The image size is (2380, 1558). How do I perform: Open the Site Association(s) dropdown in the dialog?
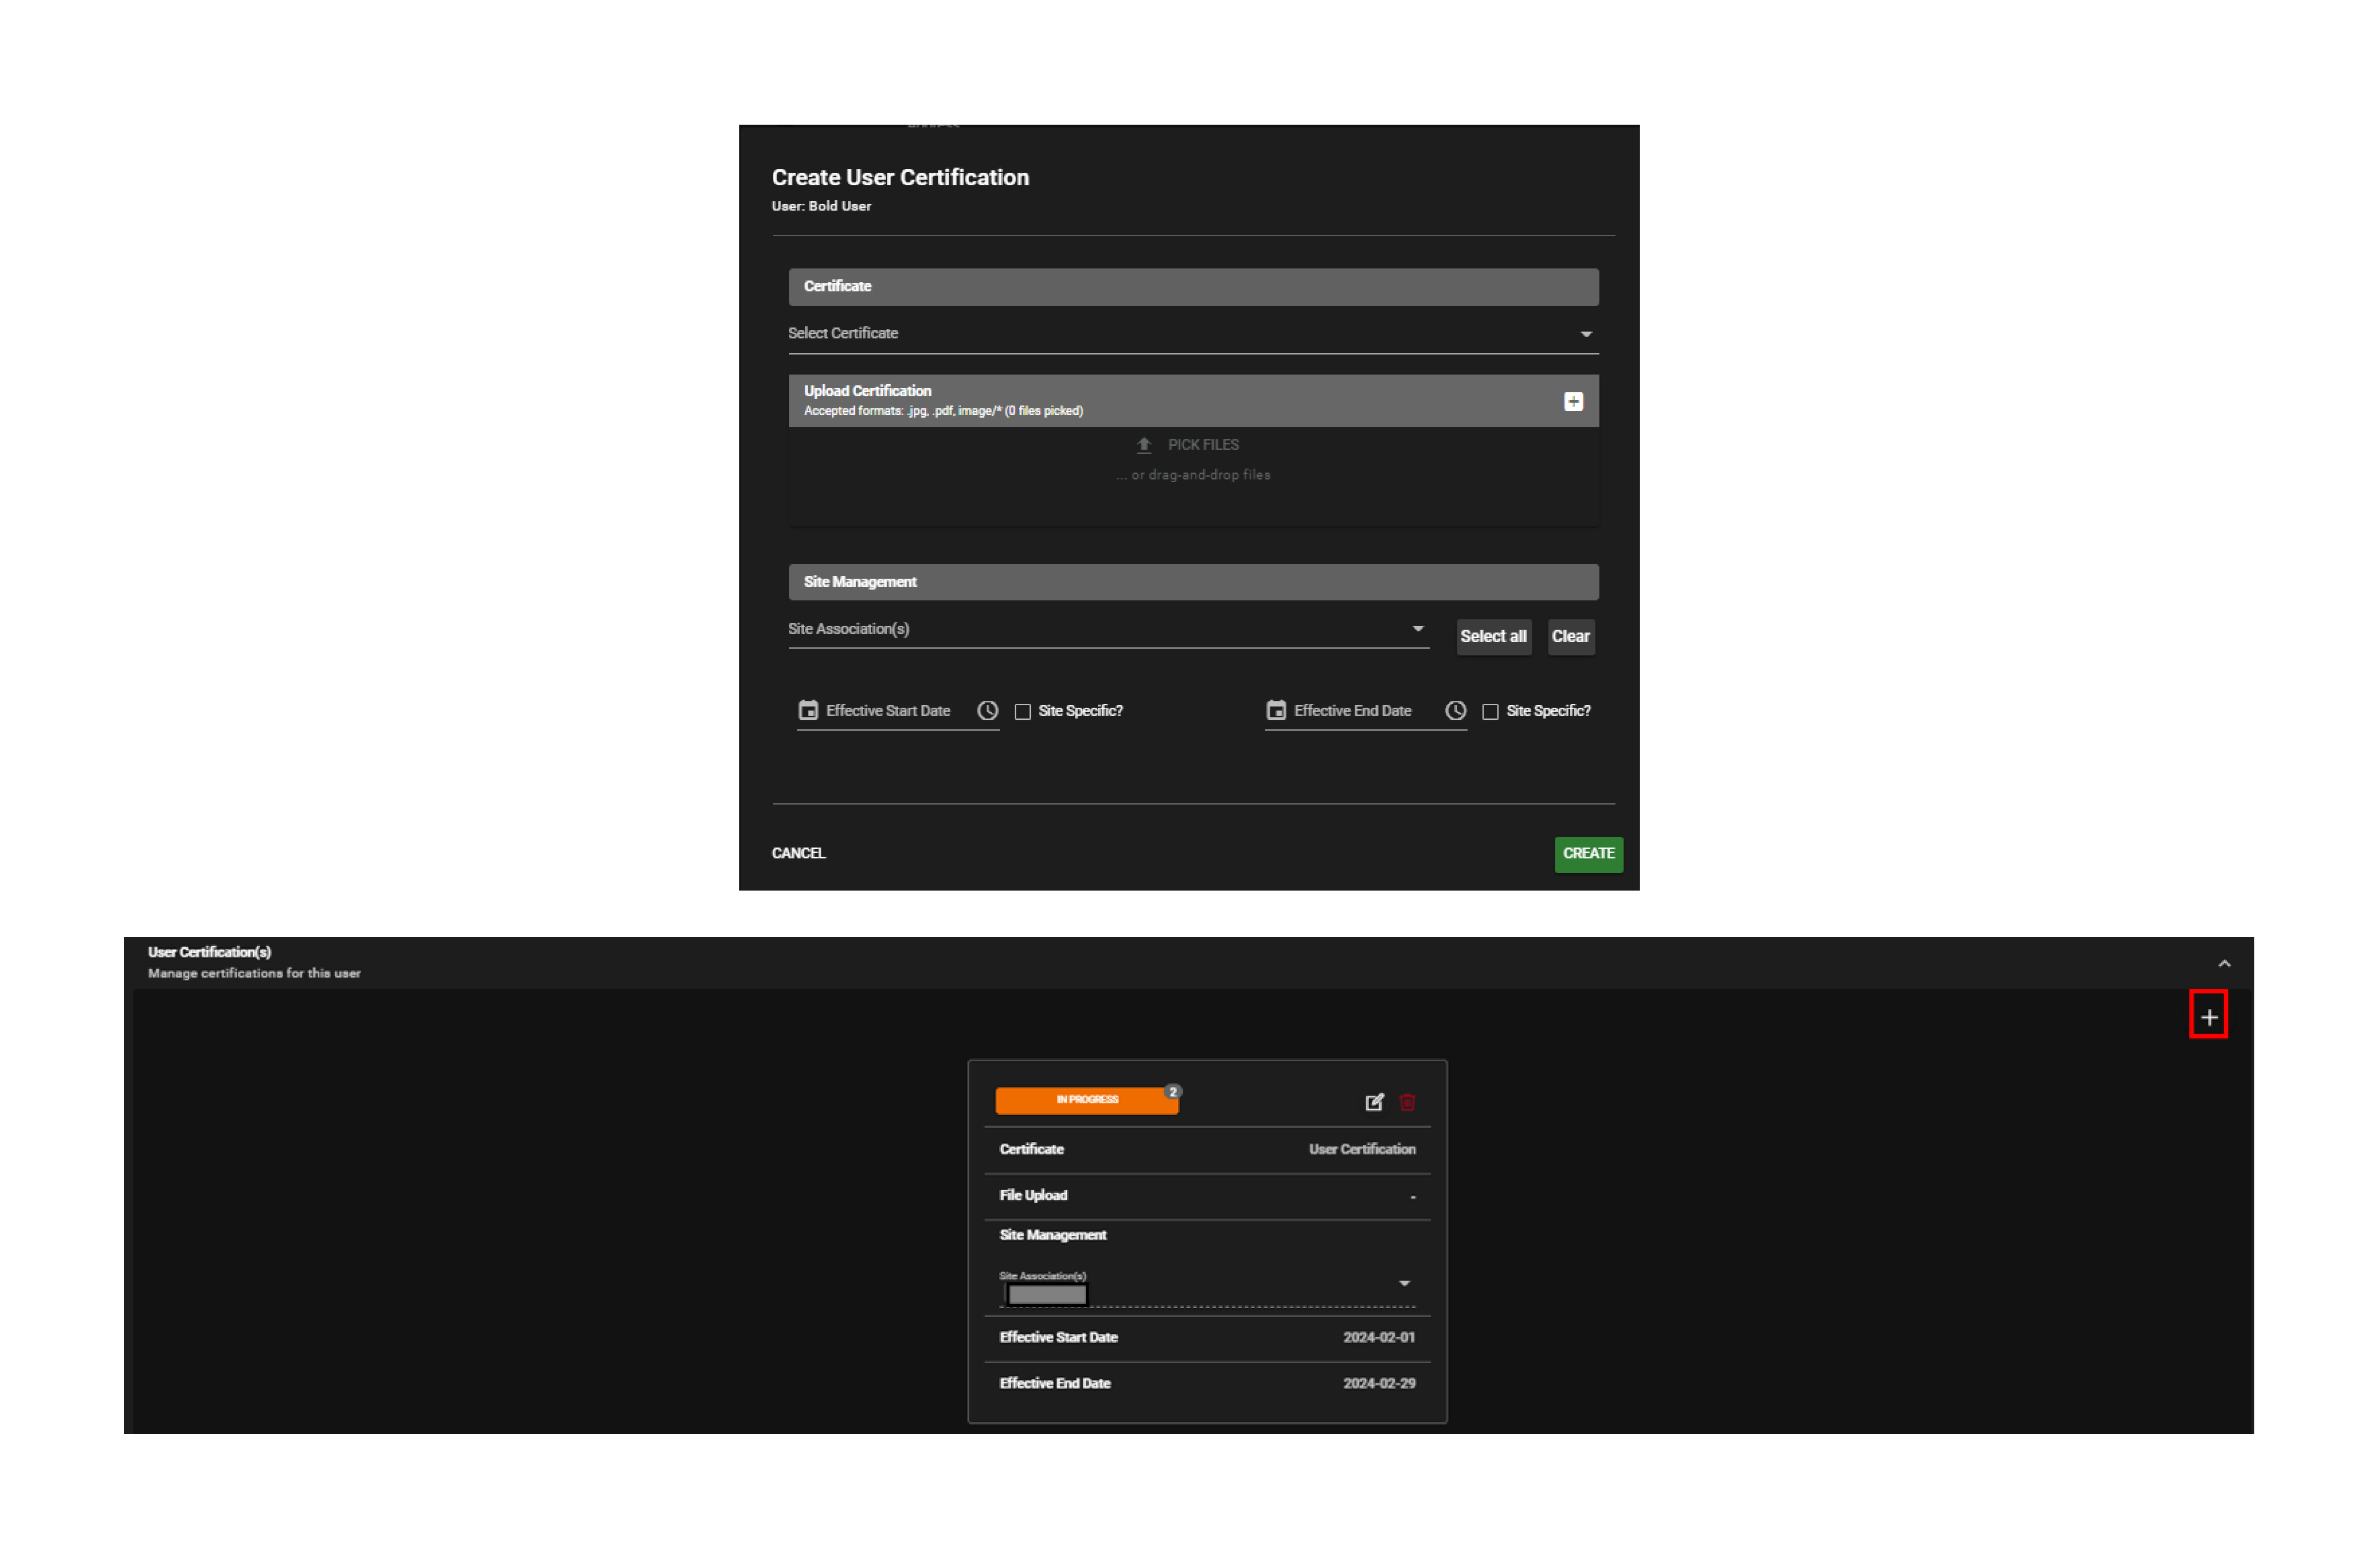click(1108, 629)
